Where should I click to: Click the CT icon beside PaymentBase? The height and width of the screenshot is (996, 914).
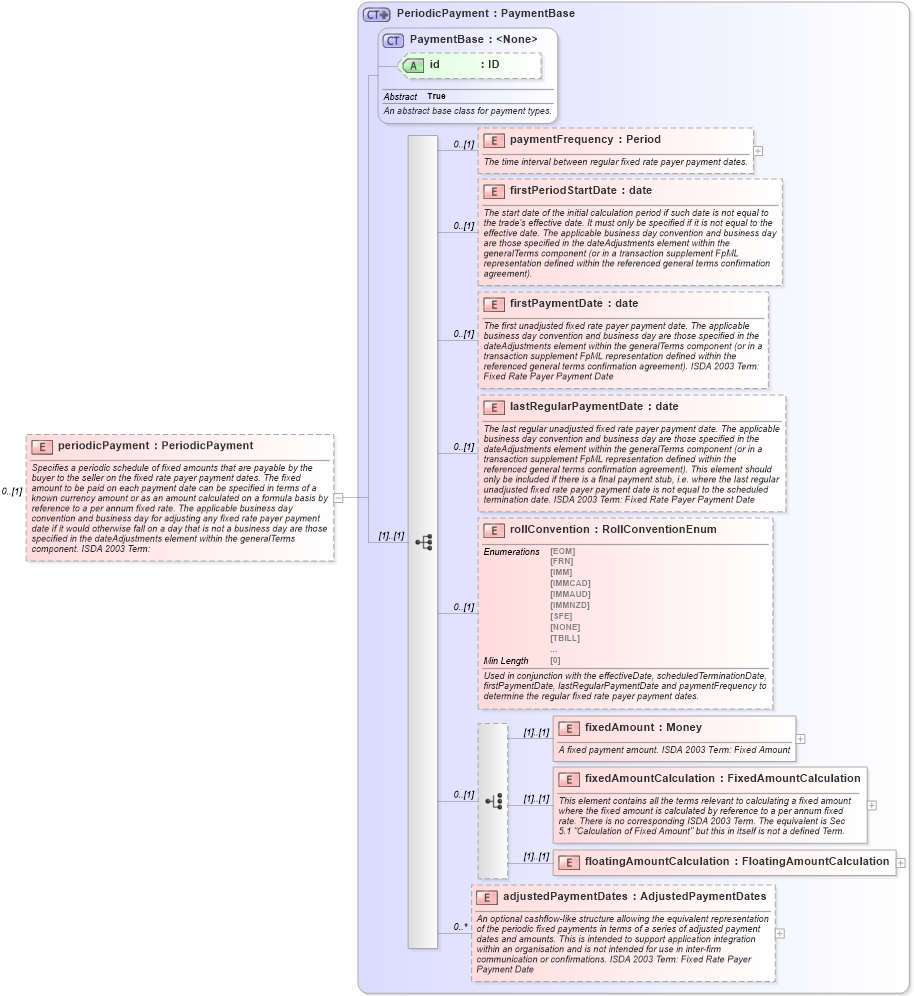point(393,41)
